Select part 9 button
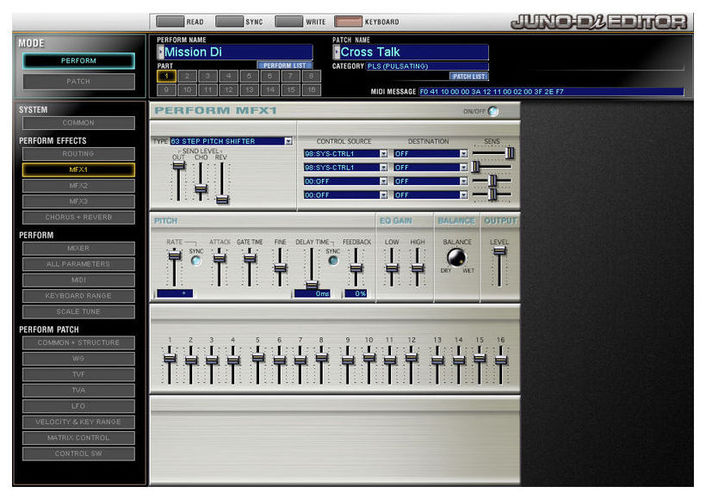Screen dimensions: 706x499 tap(166, 90)
